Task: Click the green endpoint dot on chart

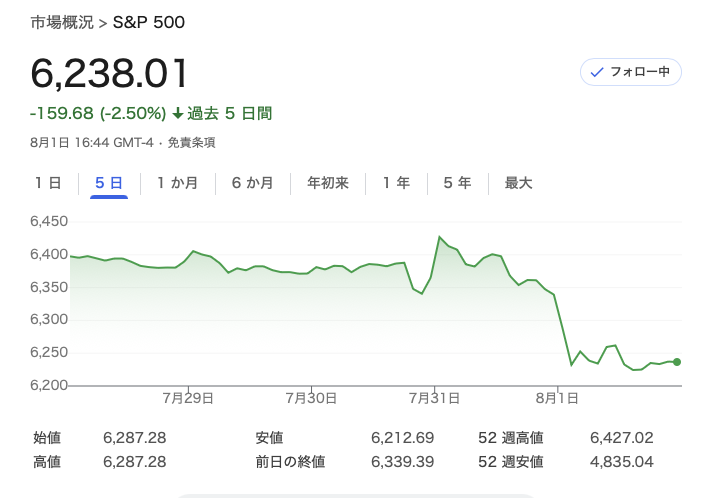Action: click(x=676, y=362)
